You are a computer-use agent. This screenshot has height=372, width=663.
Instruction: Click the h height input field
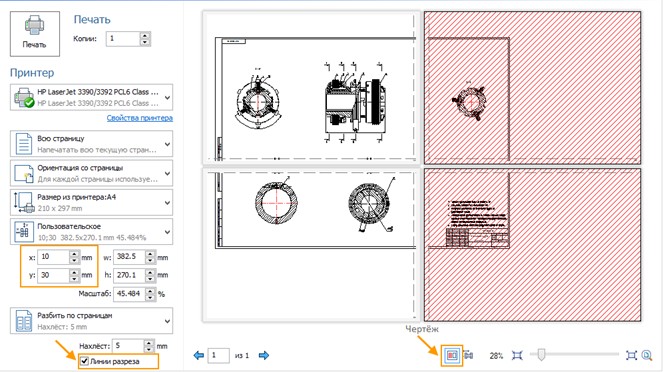(x=129, y=275)
